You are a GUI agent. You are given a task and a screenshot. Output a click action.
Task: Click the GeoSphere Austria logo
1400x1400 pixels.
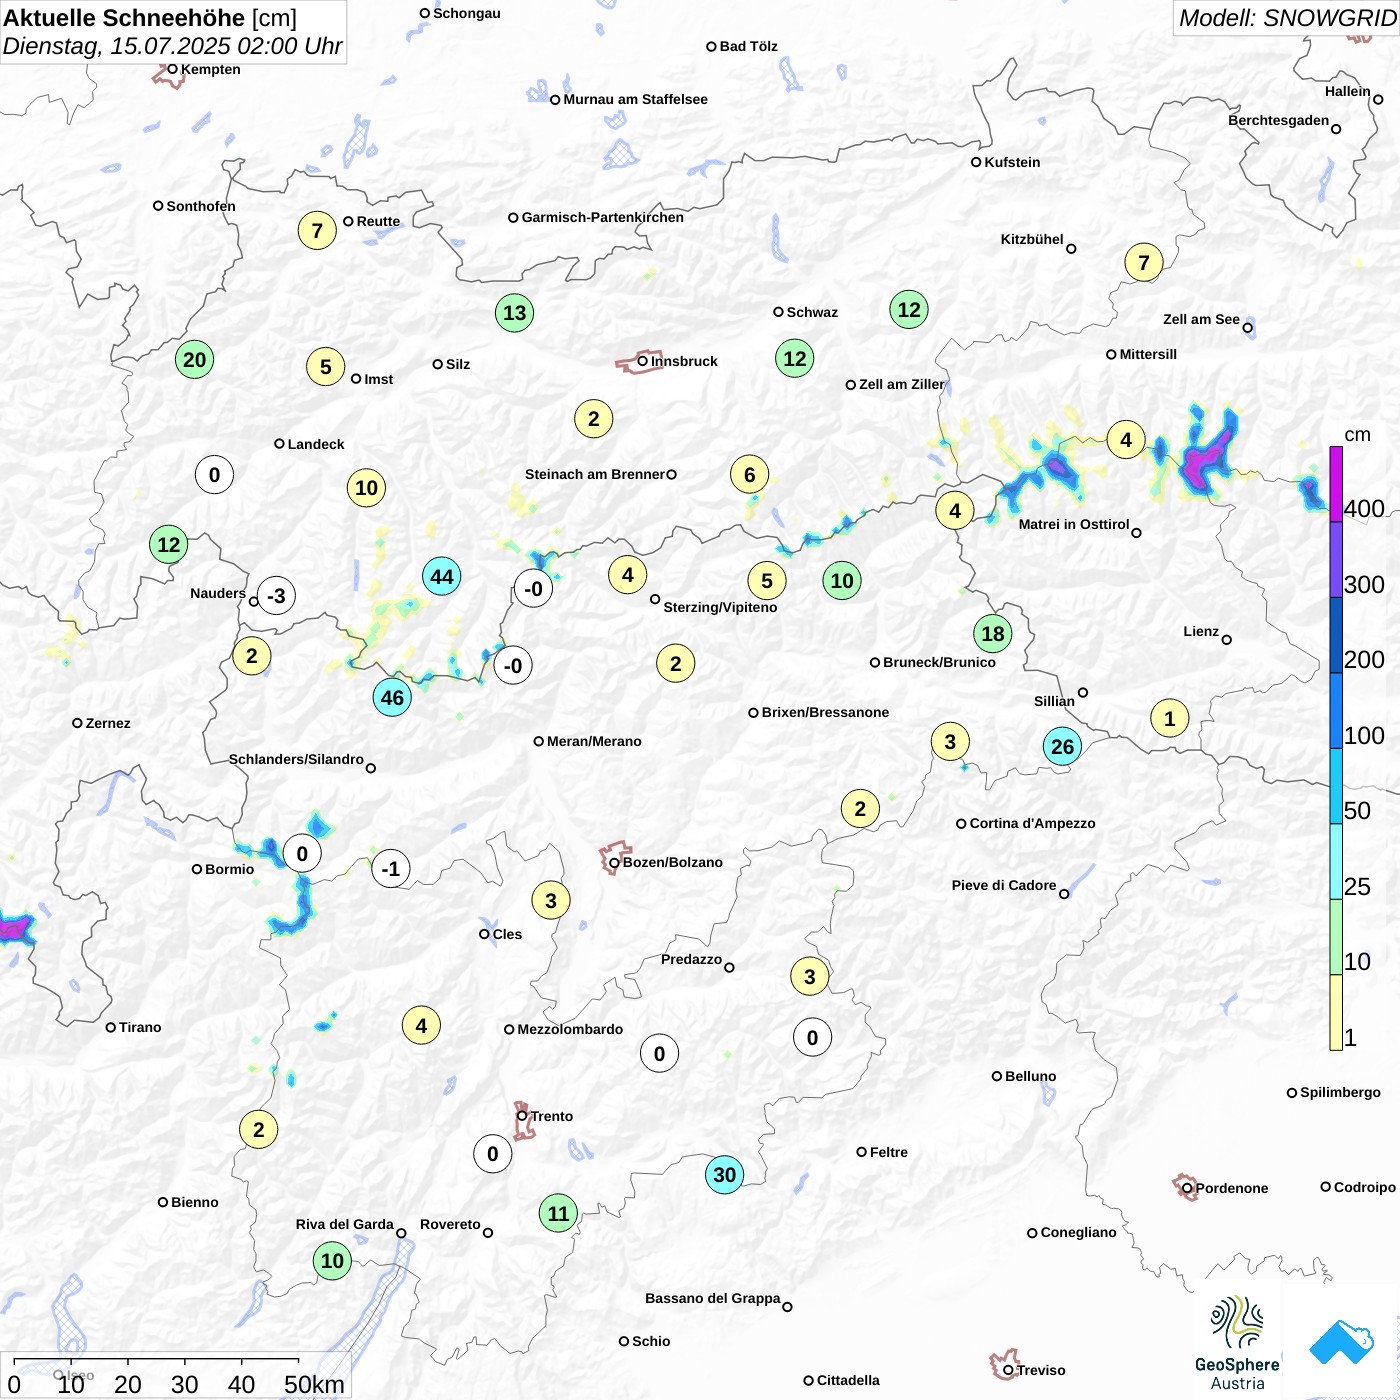1237,1343
